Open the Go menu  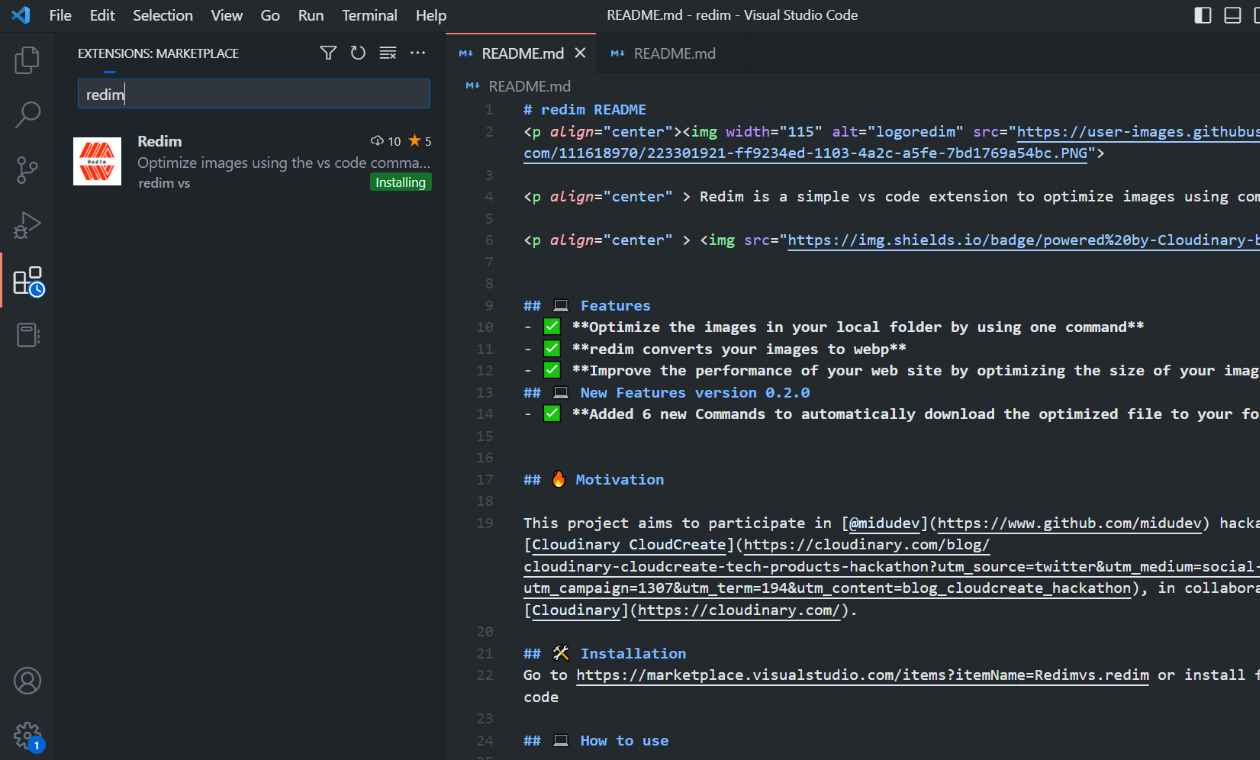point(270,15)
